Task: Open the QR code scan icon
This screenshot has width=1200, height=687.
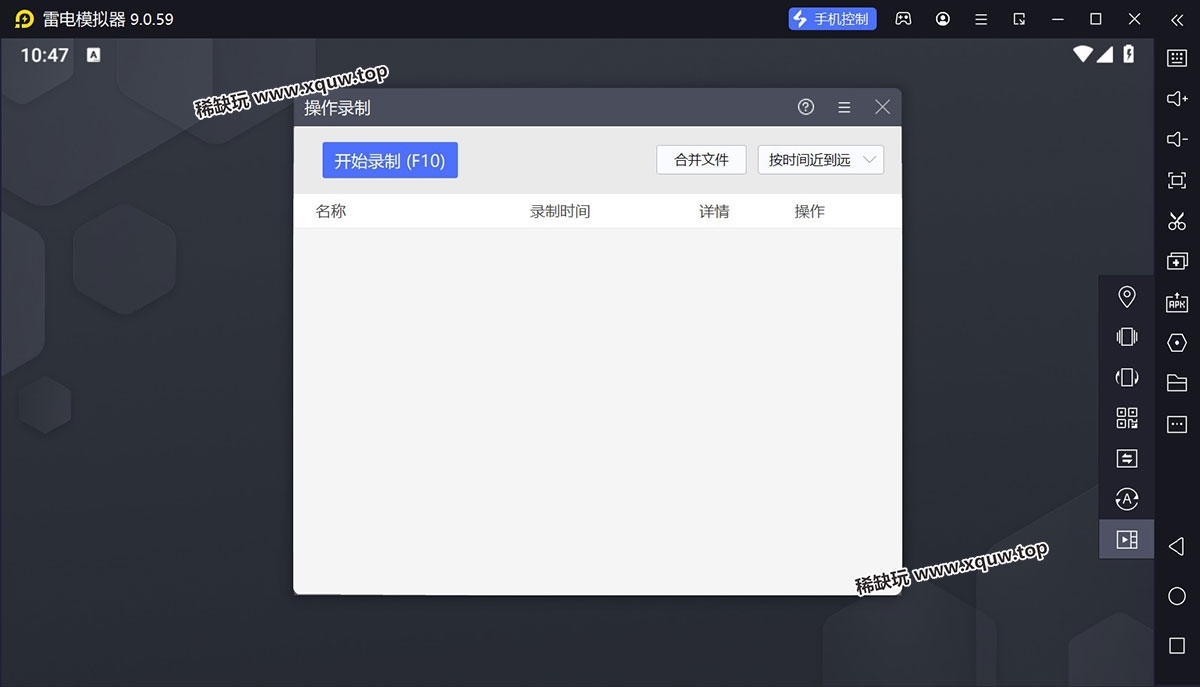Action: [1127, 418]
